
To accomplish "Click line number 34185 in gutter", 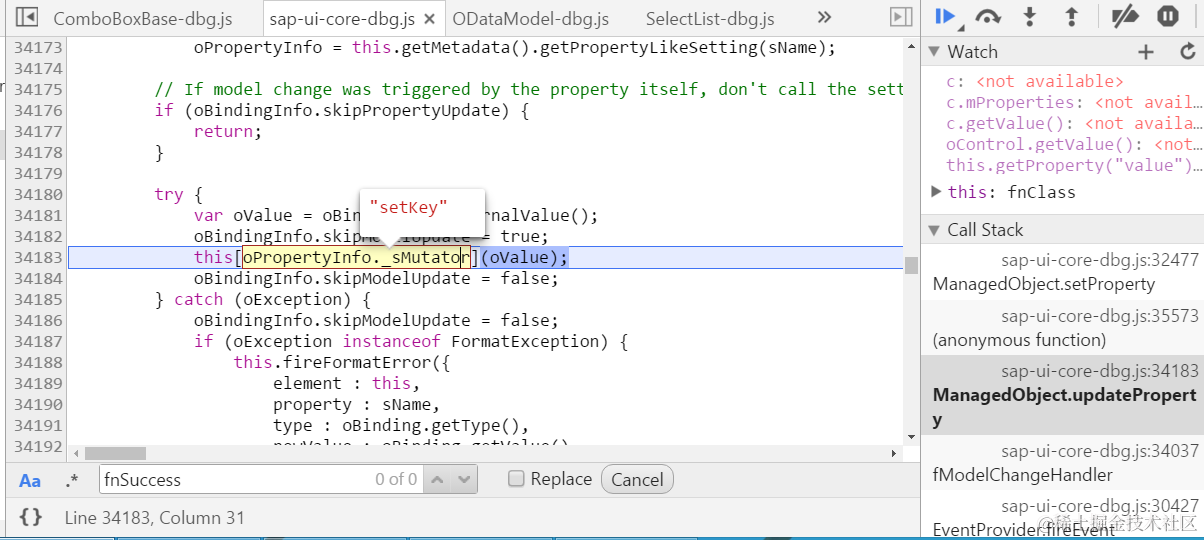I will 39,300.
